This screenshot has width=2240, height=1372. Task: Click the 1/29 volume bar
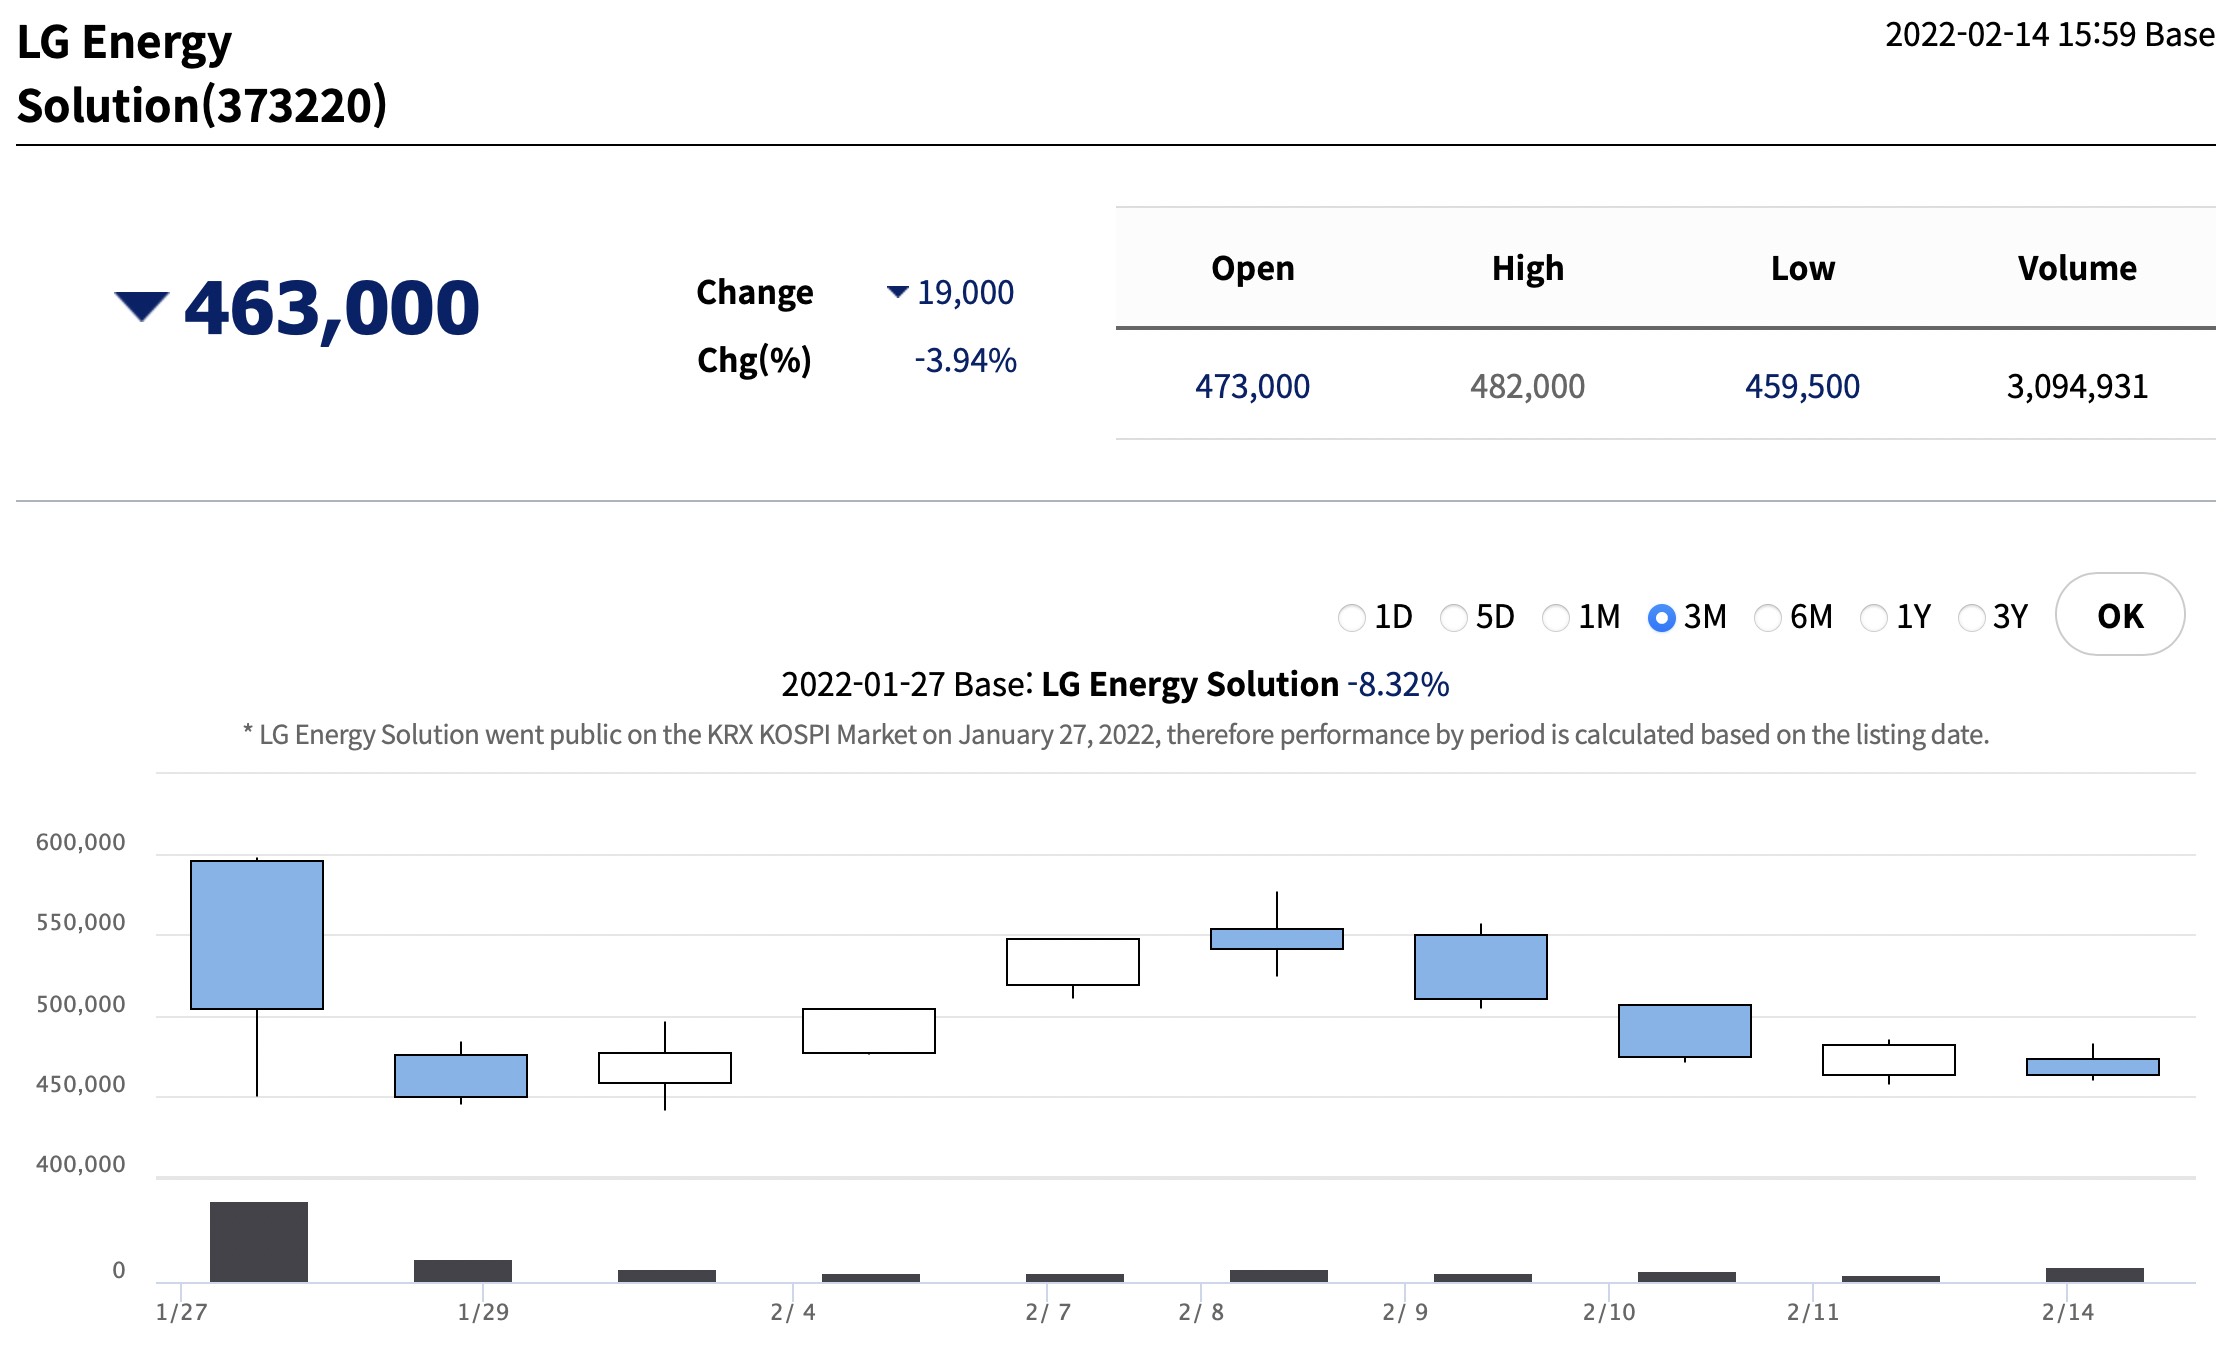[463, 1270]
